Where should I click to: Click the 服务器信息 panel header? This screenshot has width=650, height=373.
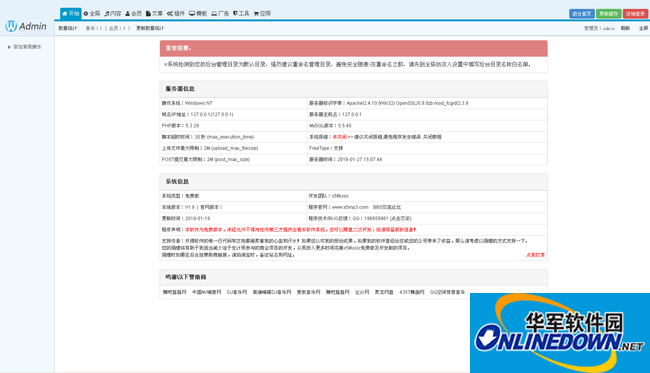click(354, 89)
